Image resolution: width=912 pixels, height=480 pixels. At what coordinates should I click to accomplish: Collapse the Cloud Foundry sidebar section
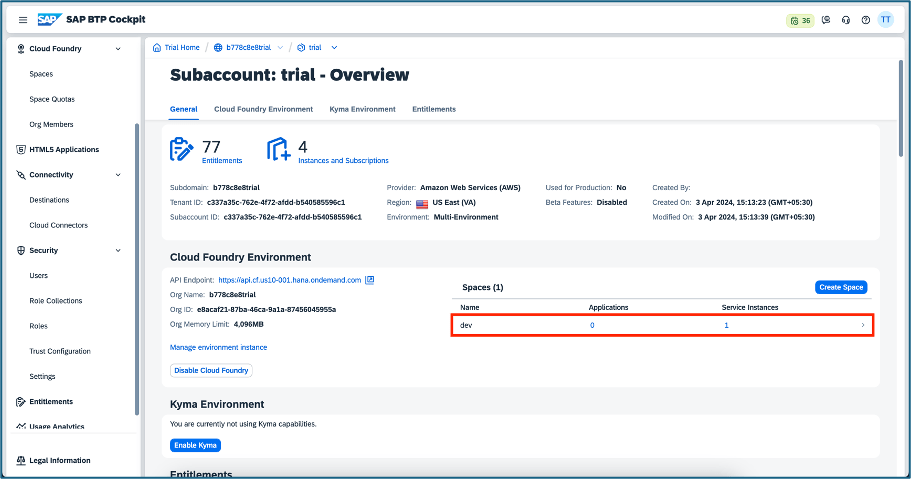[118, 49]
